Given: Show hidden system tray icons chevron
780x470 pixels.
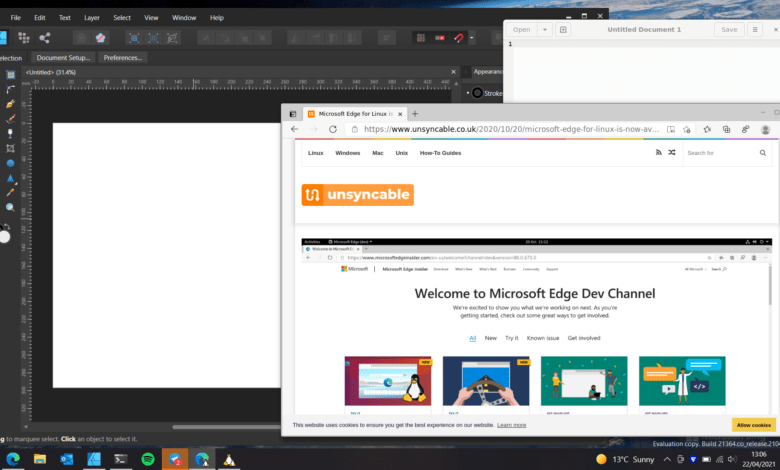Looking at the screenshot, I should pyautogui.click(x=667, y=459).
